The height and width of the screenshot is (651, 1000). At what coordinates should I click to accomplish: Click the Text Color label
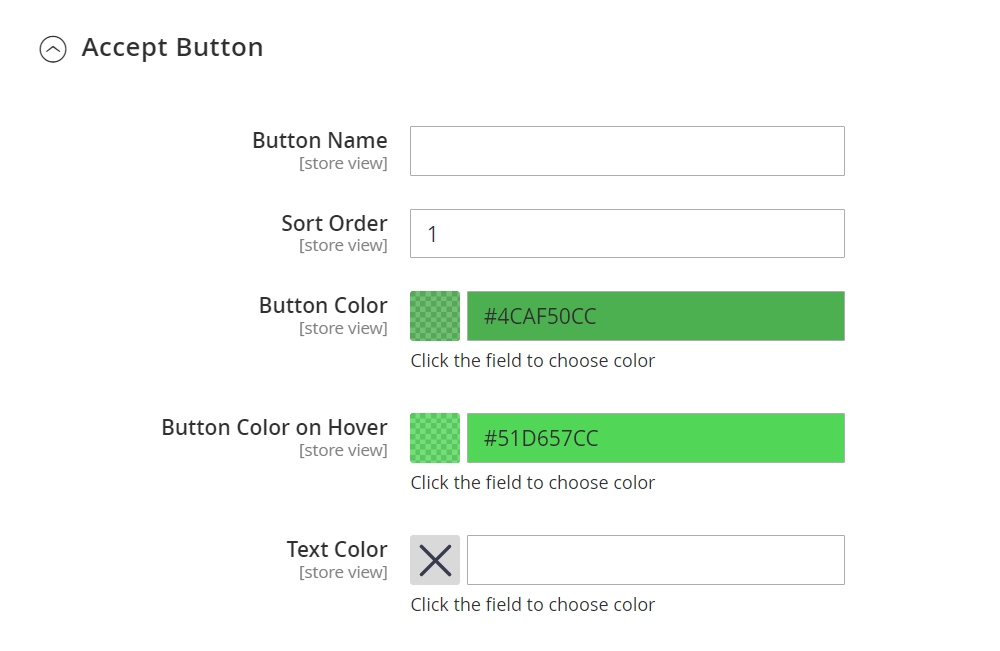point(337,549)
